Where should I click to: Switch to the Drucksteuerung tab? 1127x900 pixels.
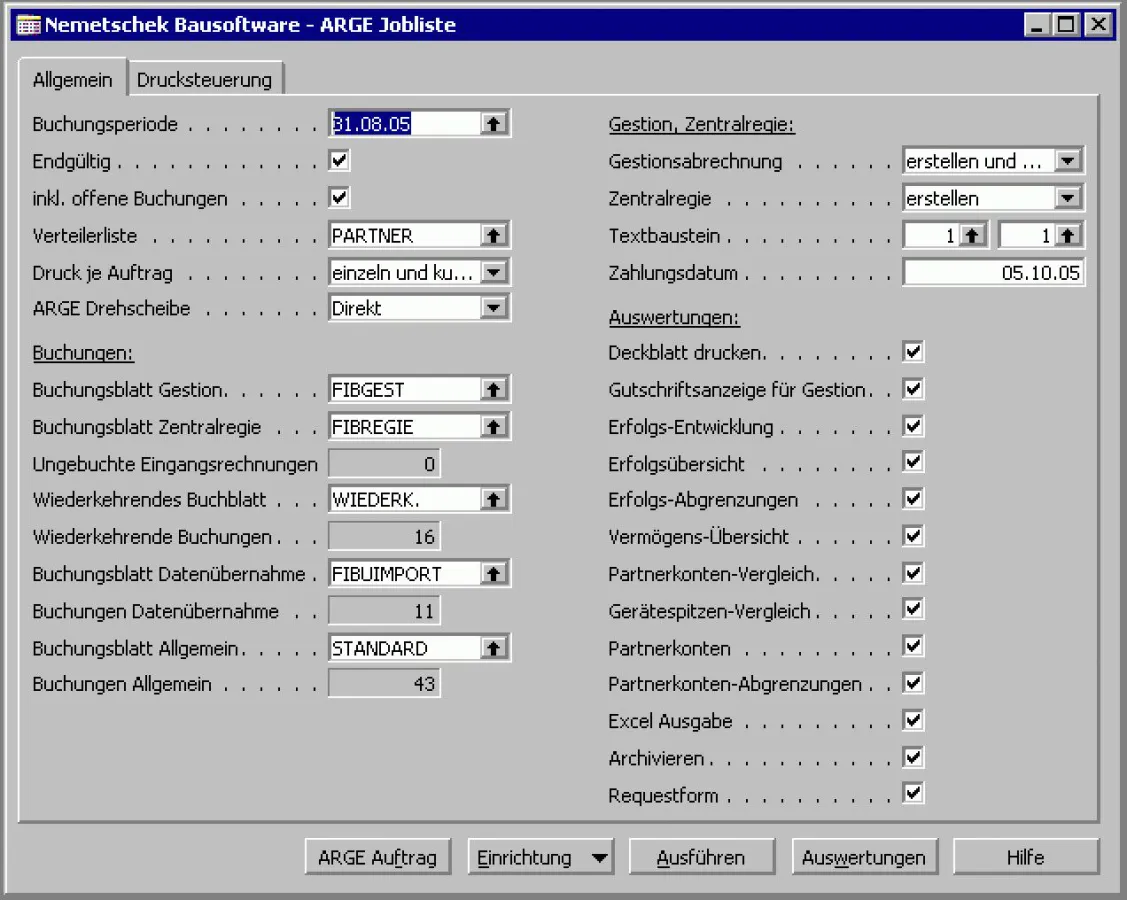click(207, 77)
